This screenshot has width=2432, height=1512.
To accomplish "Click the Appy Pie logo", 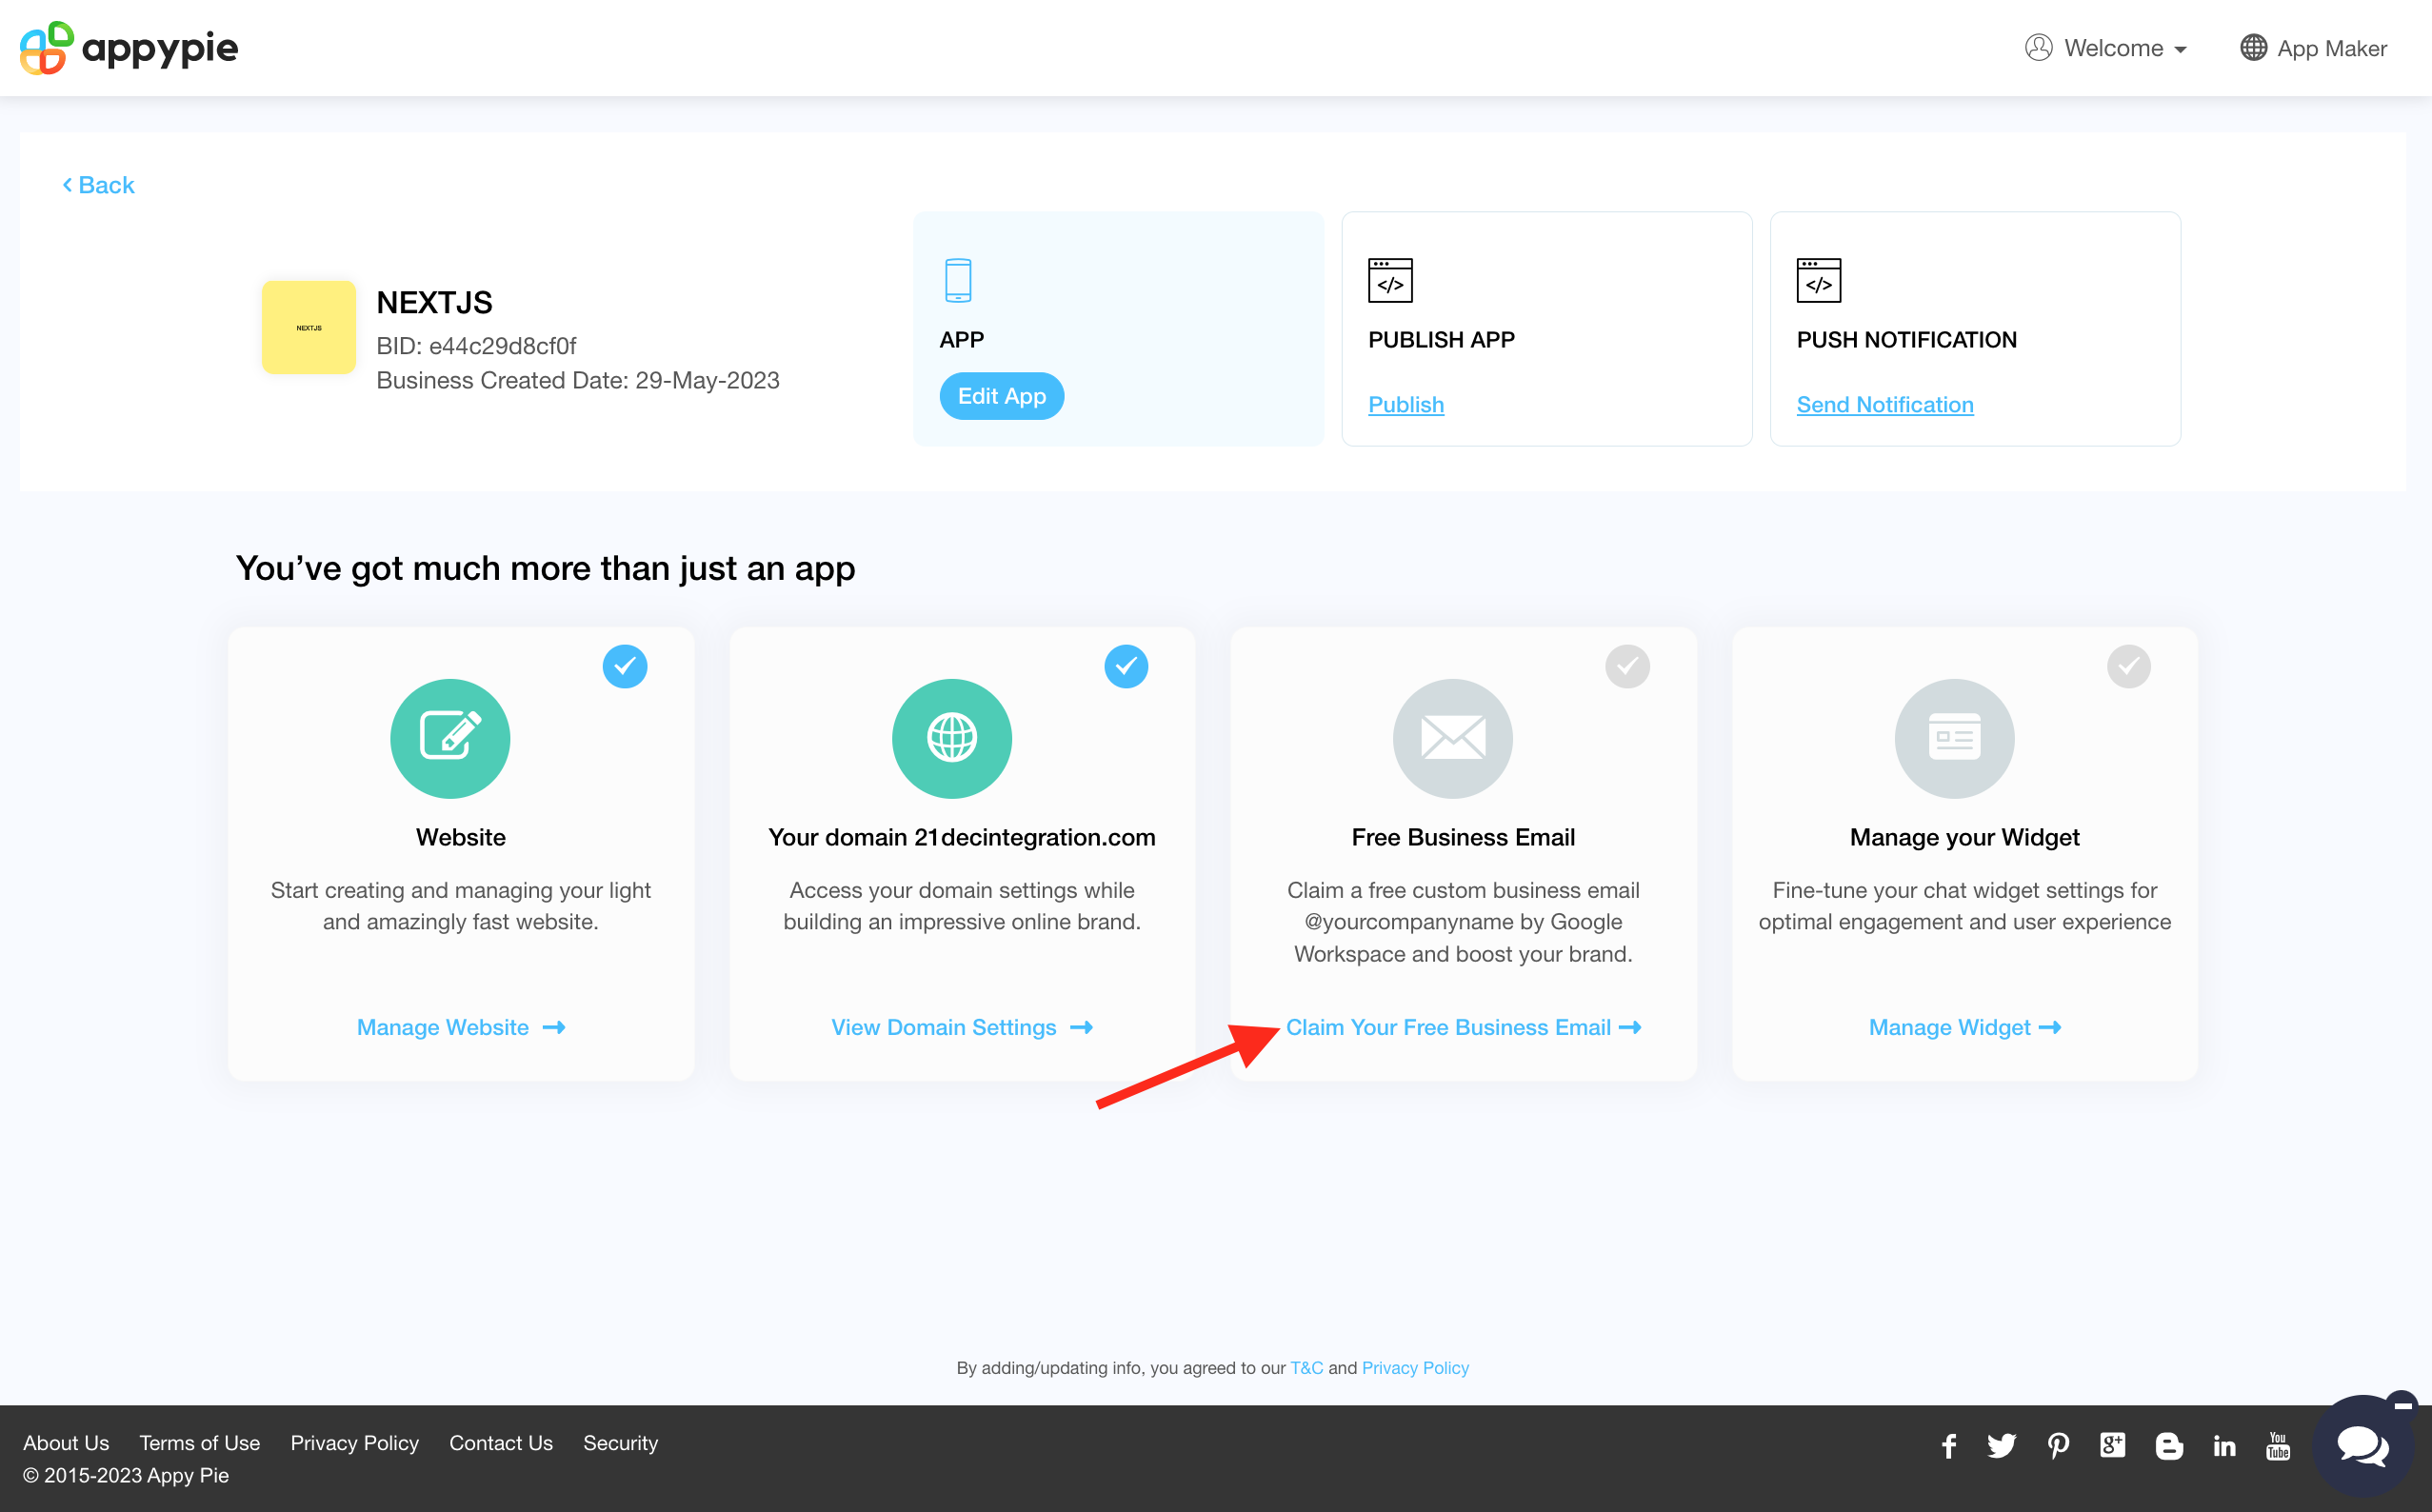I will coord(129,48).
